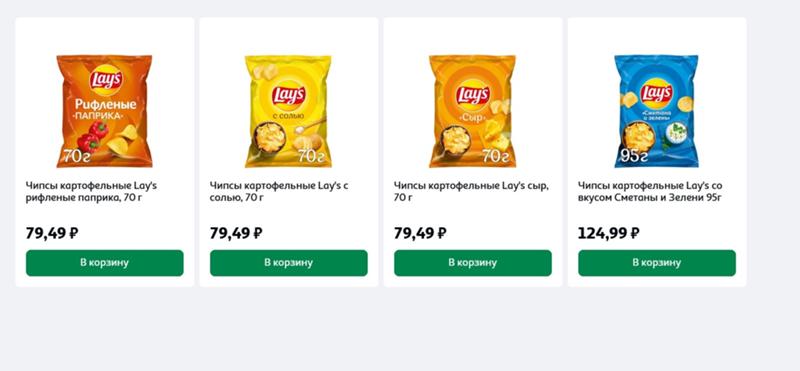Select the 79,49 ₽ price under paprika chips
Viewport: 800px width, 371px height.
[52, 233]
